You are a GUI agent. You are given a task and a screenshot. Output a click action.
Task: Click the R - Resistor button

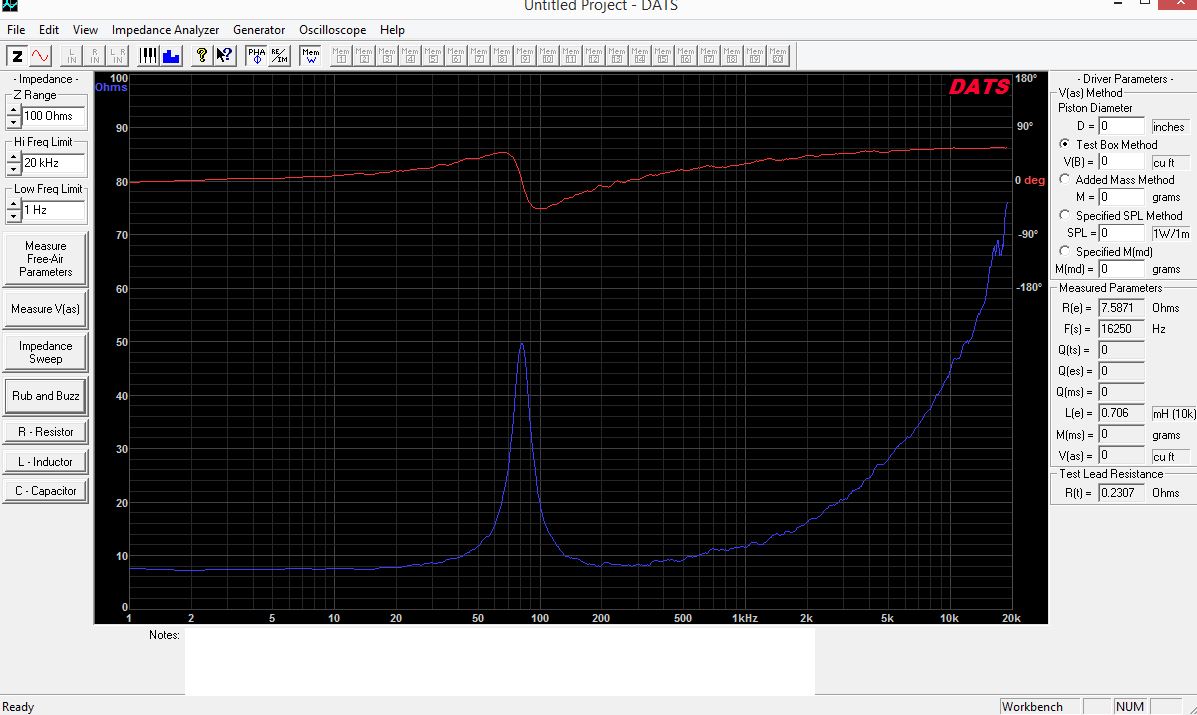(x=46, y=432)
